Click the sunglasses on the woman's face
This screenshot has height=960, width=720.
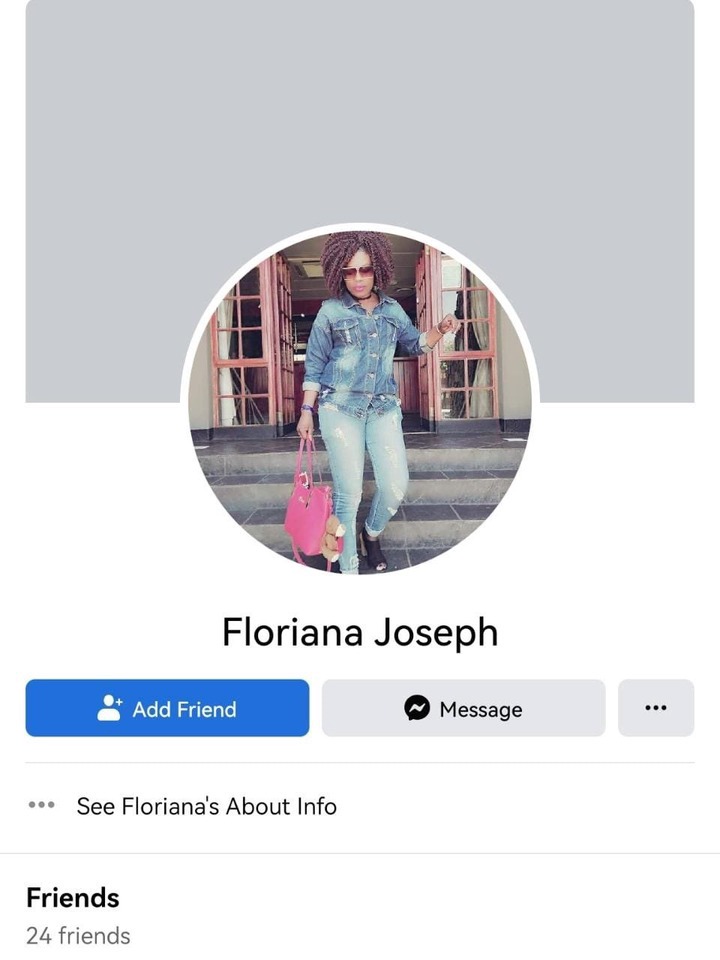[x=357, y=272]
